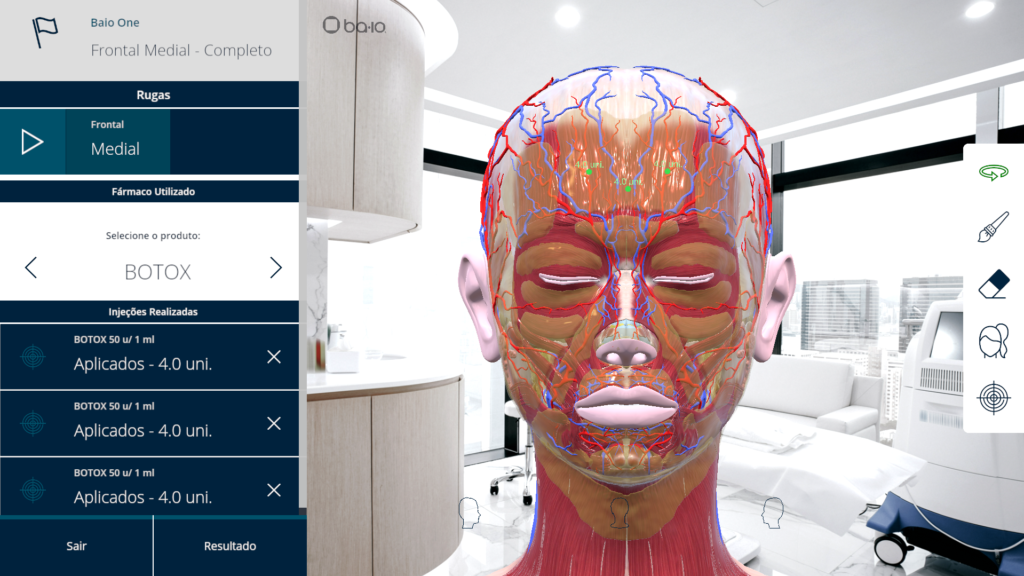The height and width of the screenshot is (576, 1024).
Task: Click the Sair button
Action: tap(76, 546)
